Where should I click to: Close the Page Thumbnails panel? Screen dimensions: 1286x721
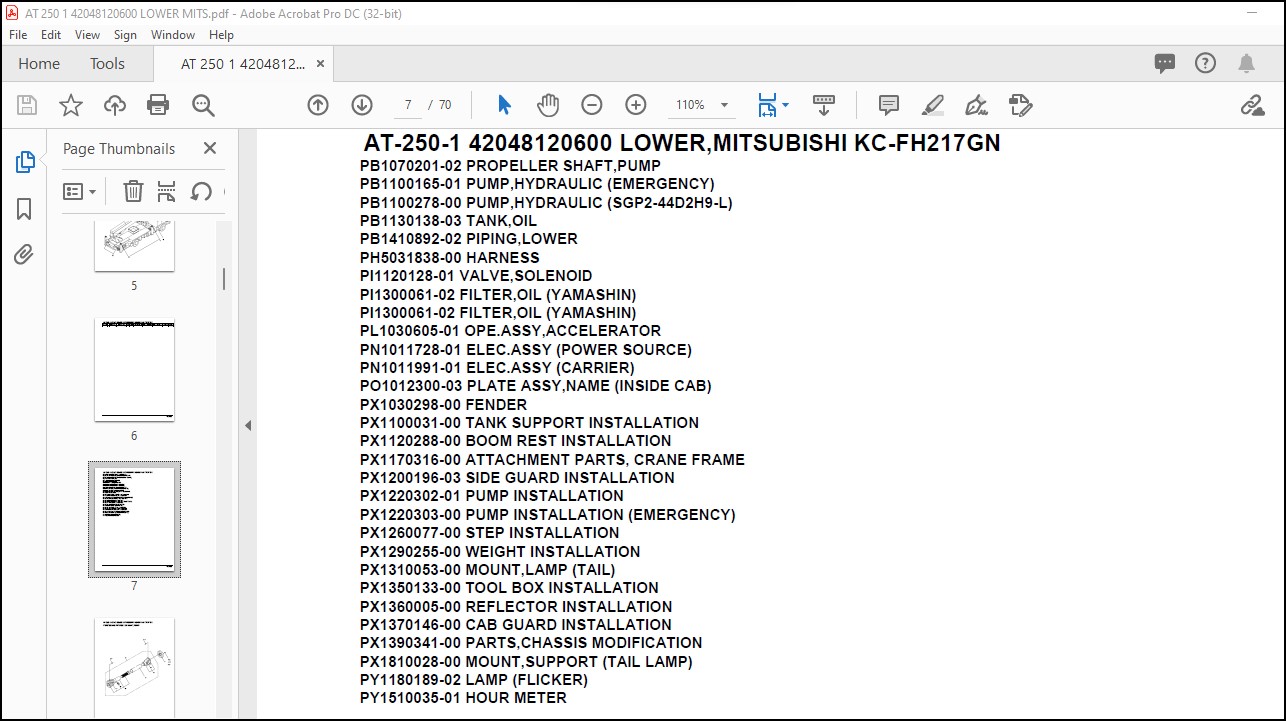coord(210,148)
